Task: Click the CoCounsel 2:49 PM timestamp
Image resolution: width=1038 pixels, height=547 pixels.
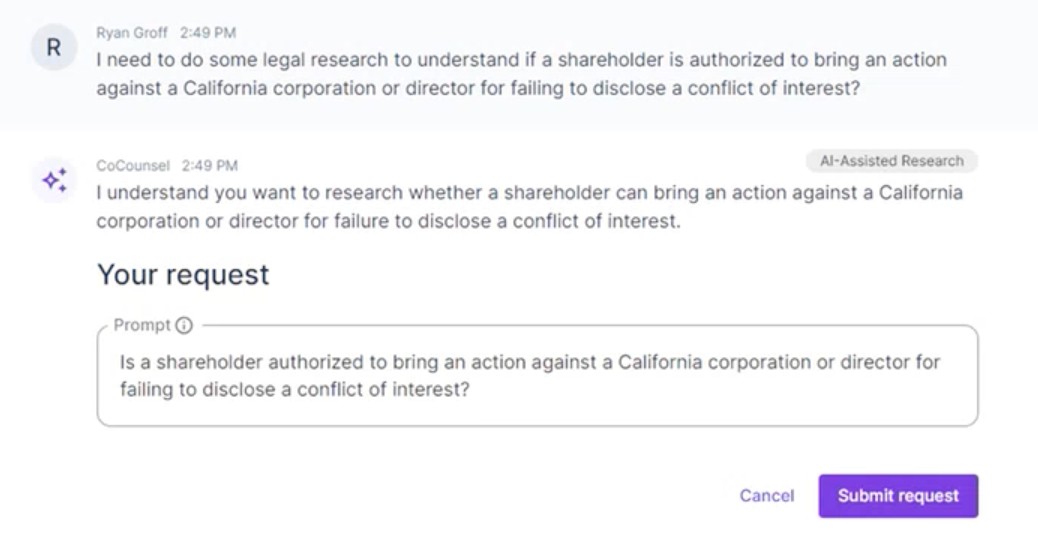Action: (x=210, y=166)
